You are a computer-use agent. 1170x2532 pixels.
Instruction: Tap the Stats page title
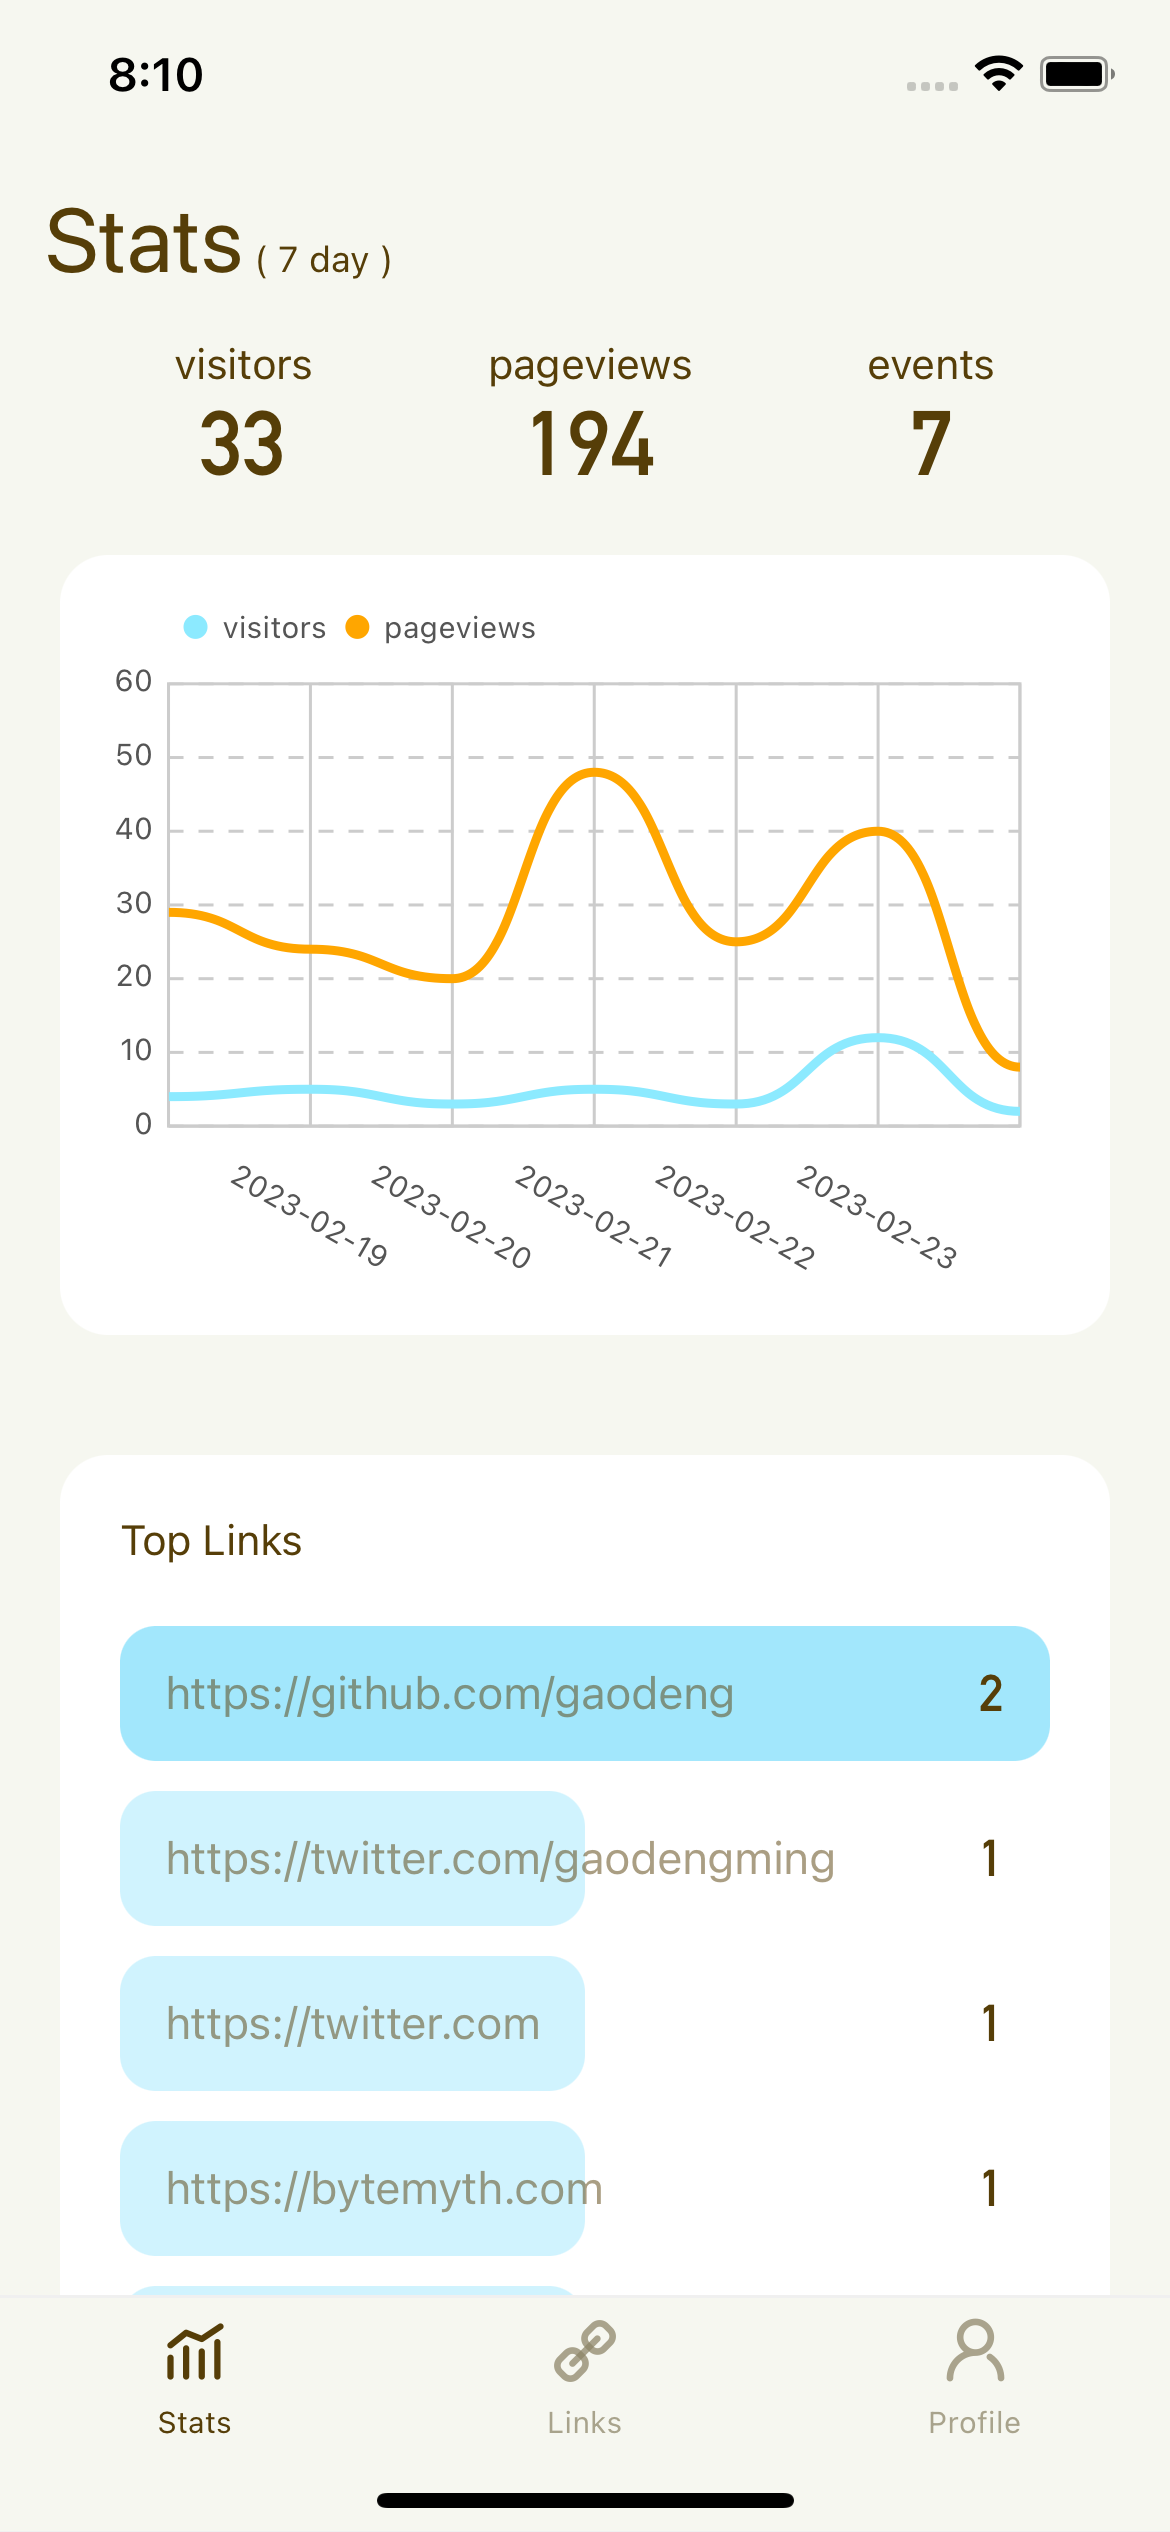tap(145, 242)
